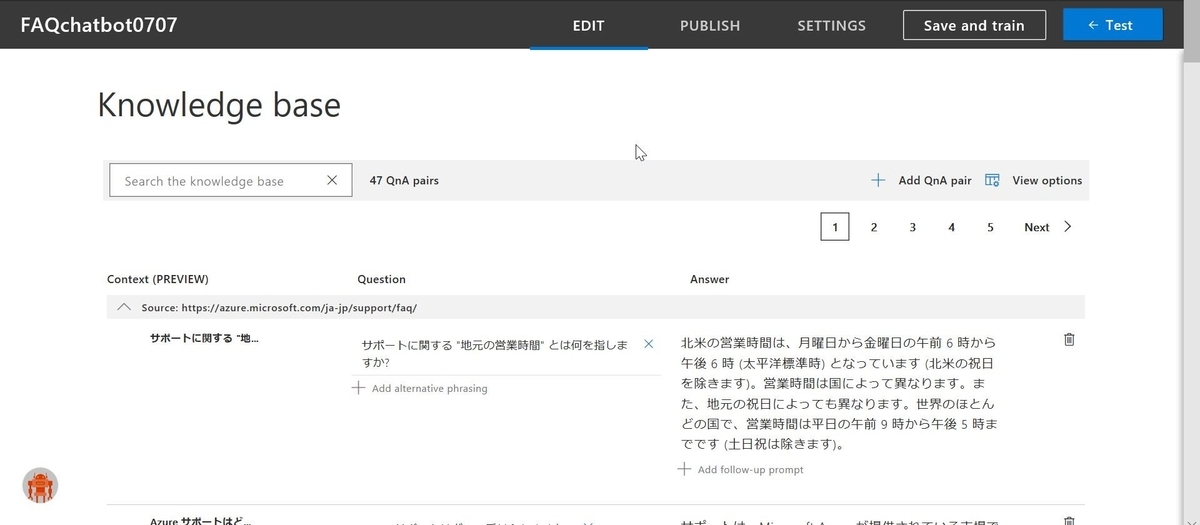
Task: Edit the question about 地元の営業時間
Action: [494, 353]
